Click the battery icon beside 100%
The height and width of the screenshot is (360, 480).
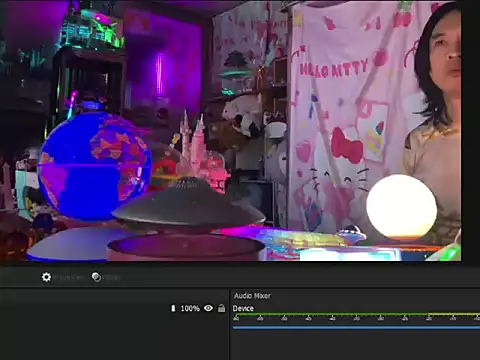tap(173, 308)
